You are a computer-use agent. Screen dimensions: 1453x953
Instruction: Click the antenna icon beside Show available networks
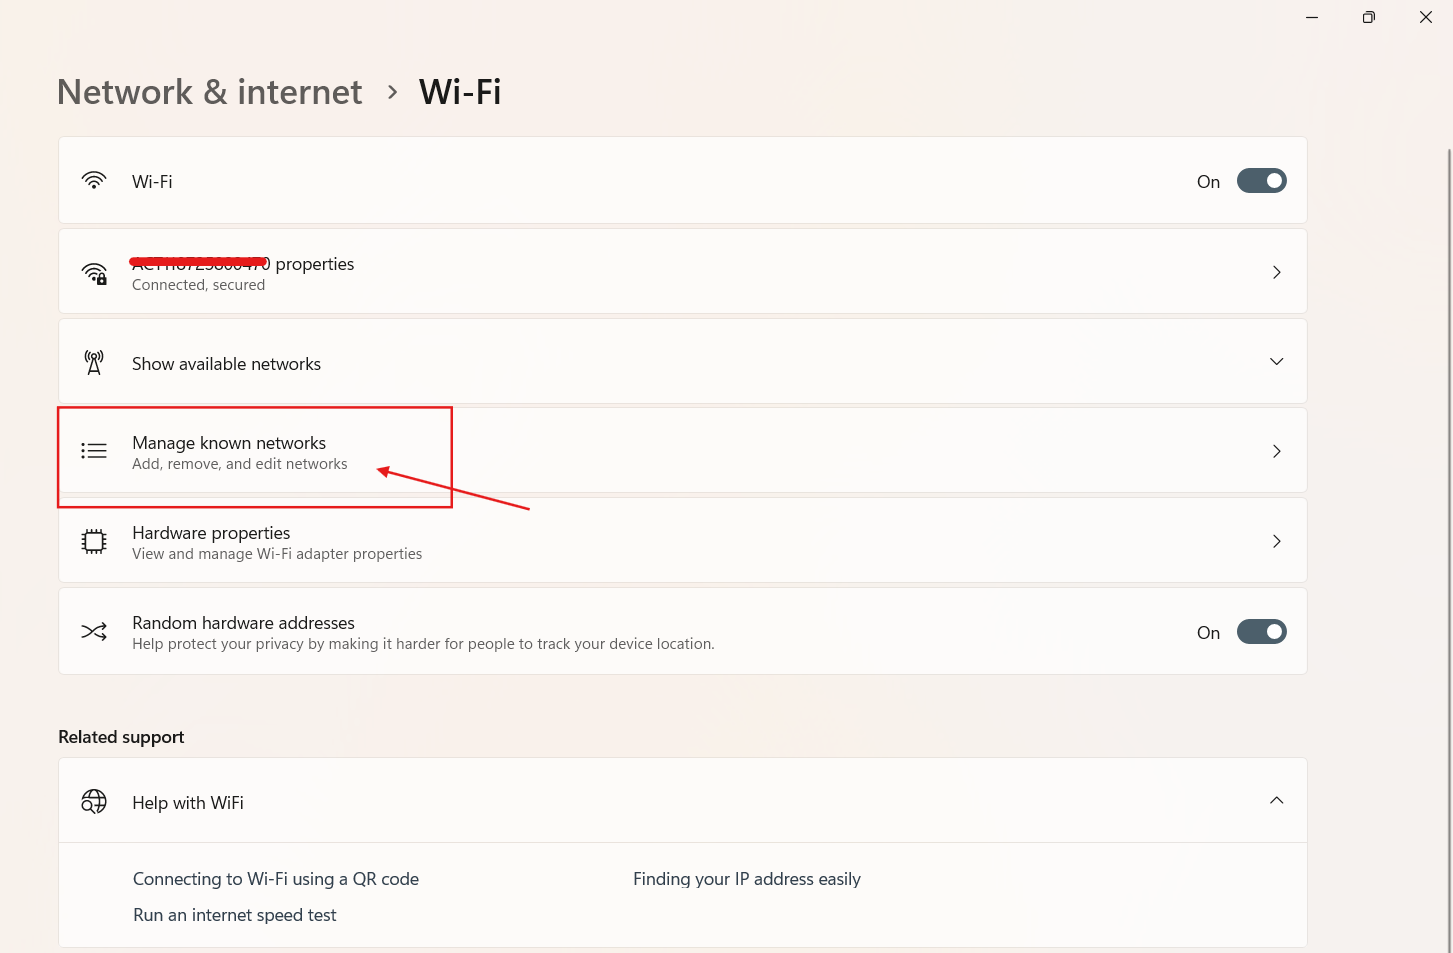tap(93, 361)
